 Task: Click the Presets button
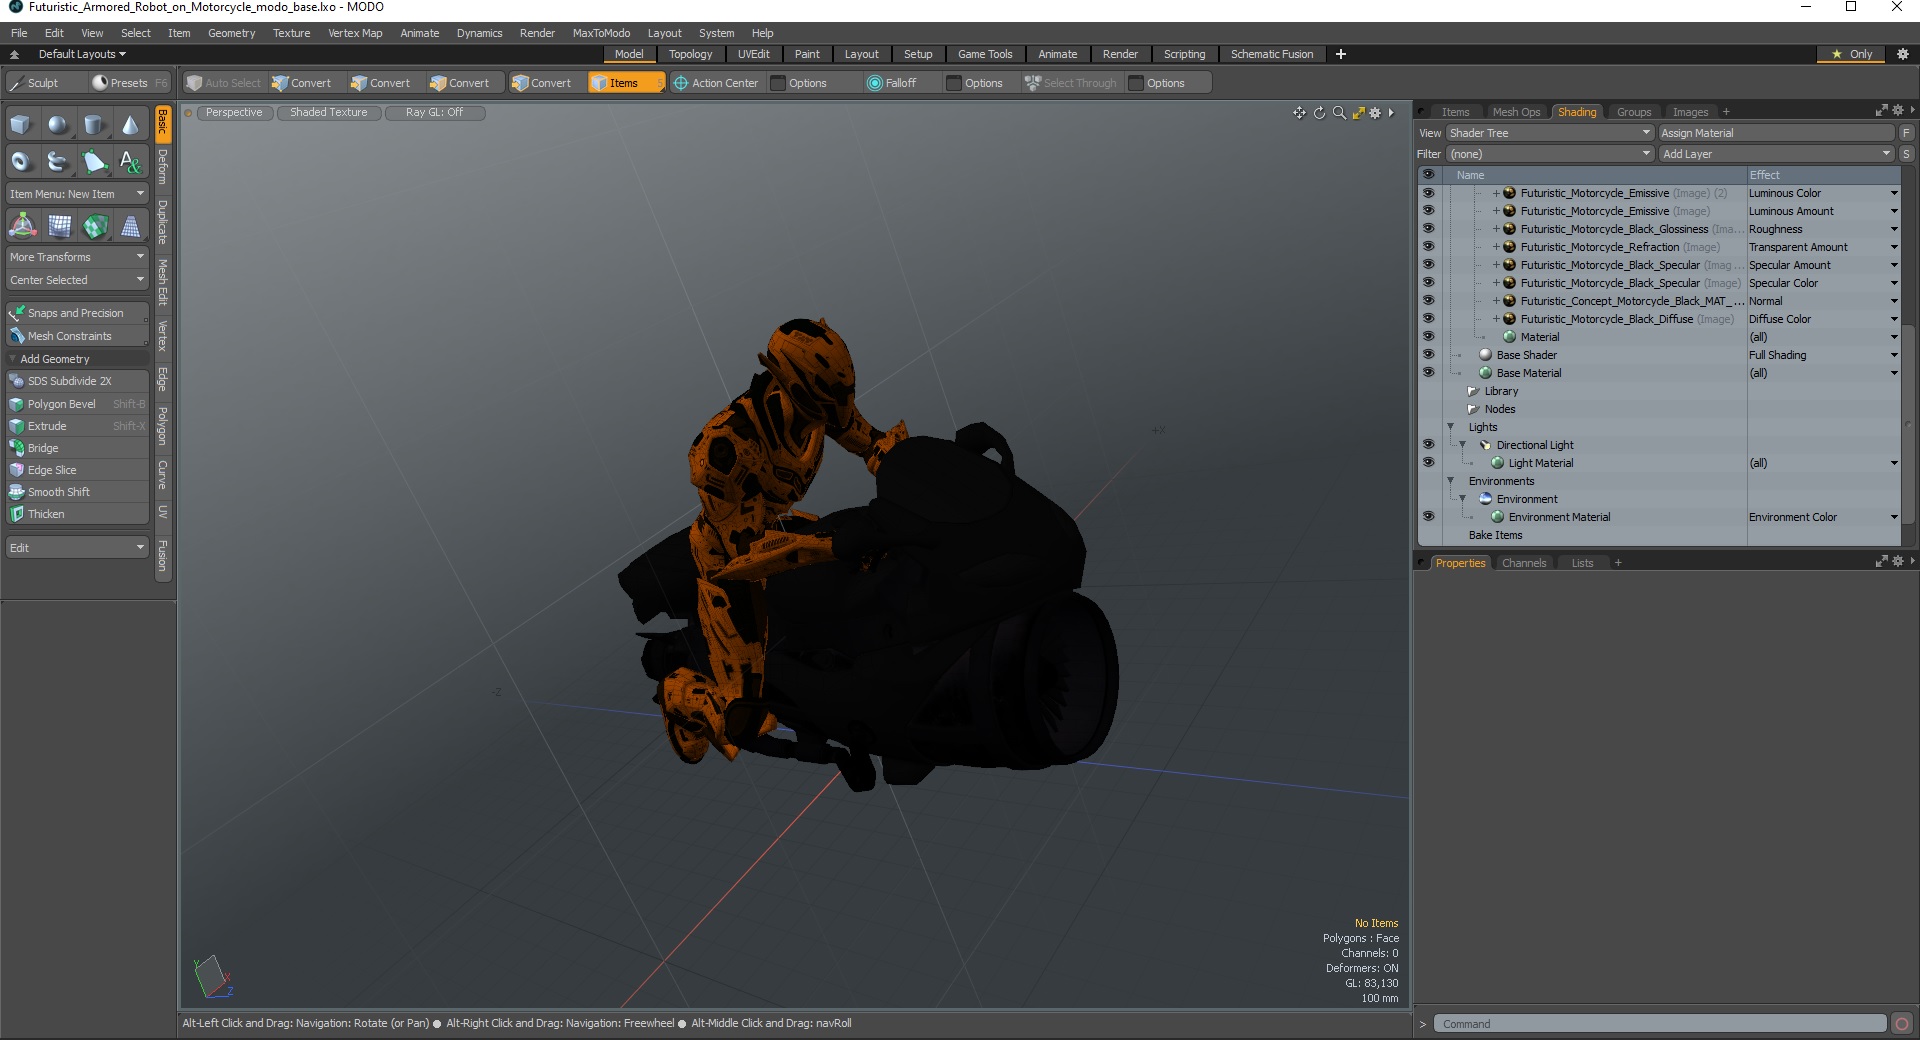(128, 83)
